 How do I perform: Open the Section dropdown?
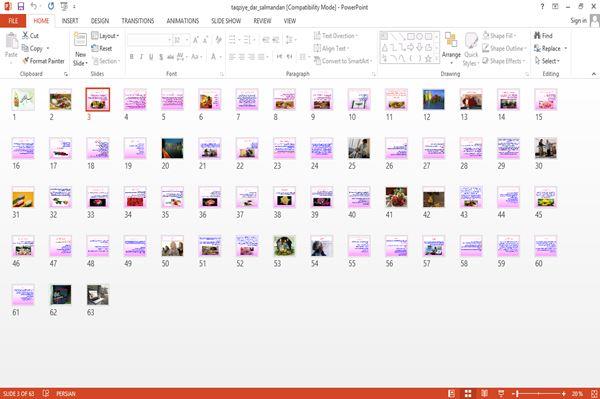tap(106, 61)
